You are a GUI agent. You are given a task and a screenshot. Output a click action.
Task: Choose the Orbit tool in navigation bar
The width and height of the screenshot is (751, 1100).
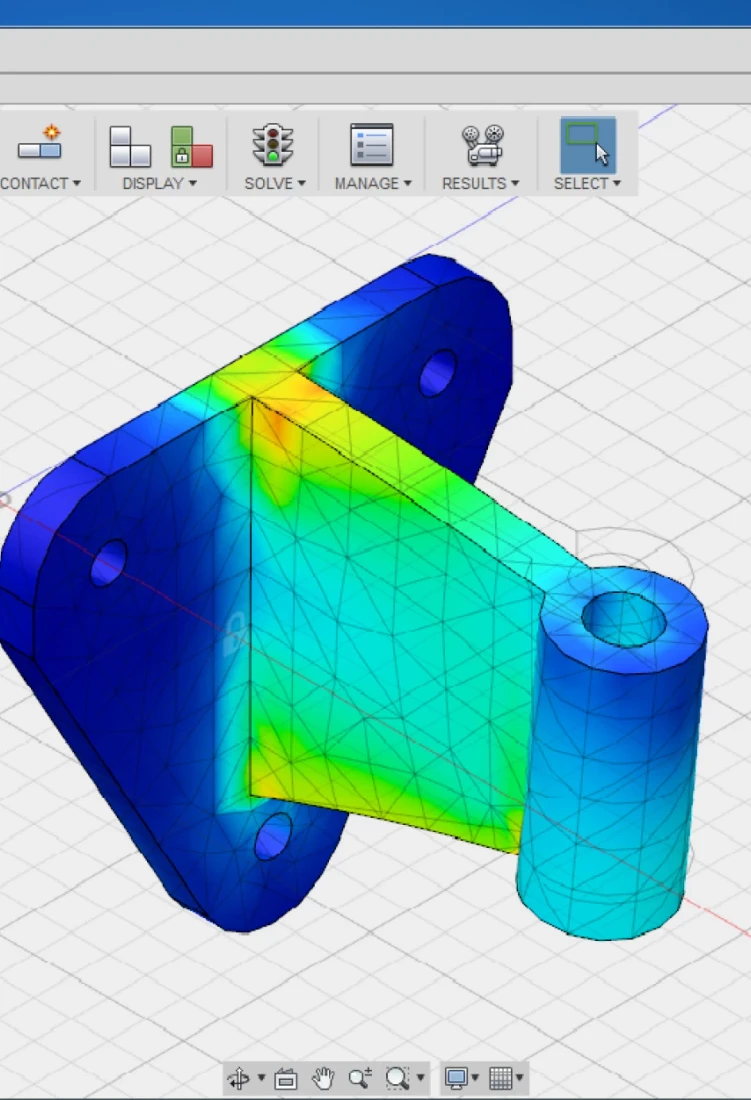(x=239, y=1078)
